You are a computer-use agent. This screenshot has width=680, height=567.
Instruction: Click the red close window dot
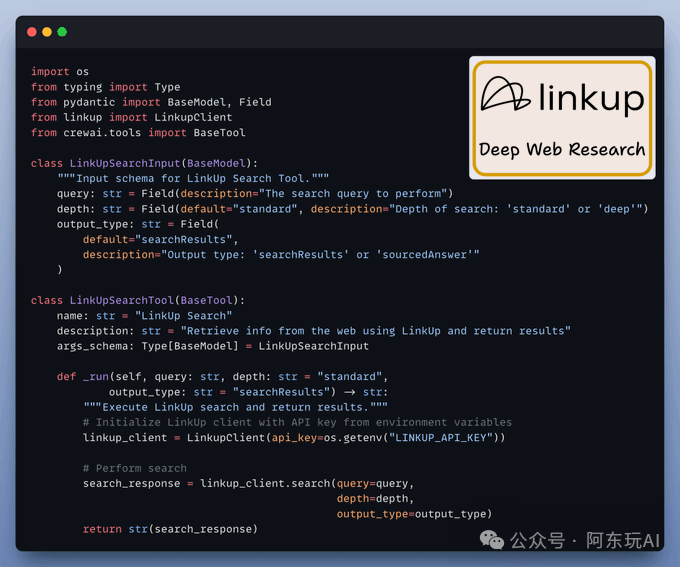(x=32, y=32)
